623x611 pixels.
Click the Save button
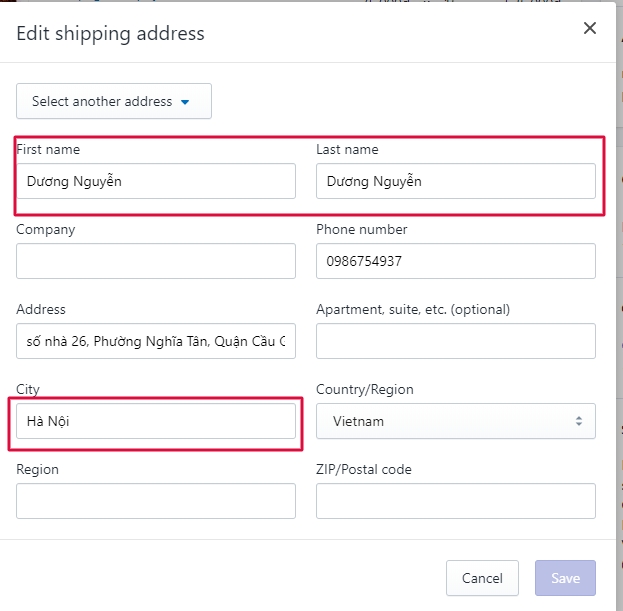(565, 578)
